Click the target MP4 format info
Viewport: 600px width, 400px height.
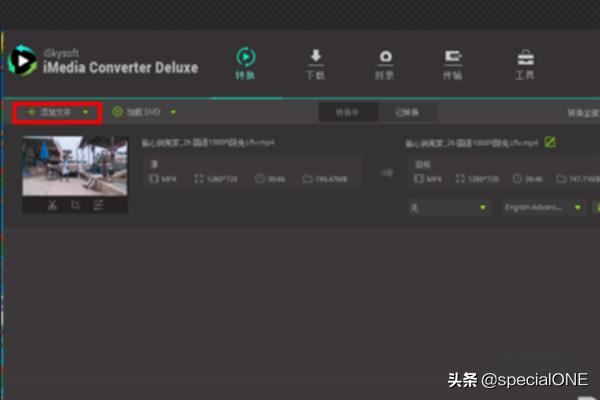coord(428,179)
